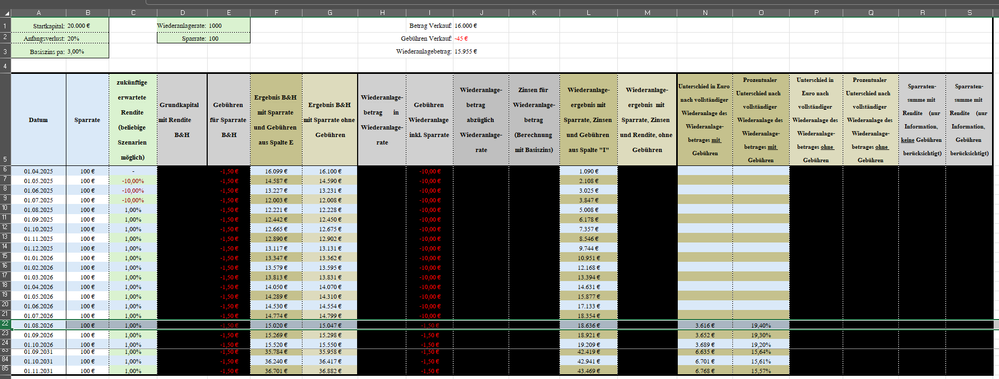
Task: Select column L header
Action: pyautogui.click(x=589, y=13)
